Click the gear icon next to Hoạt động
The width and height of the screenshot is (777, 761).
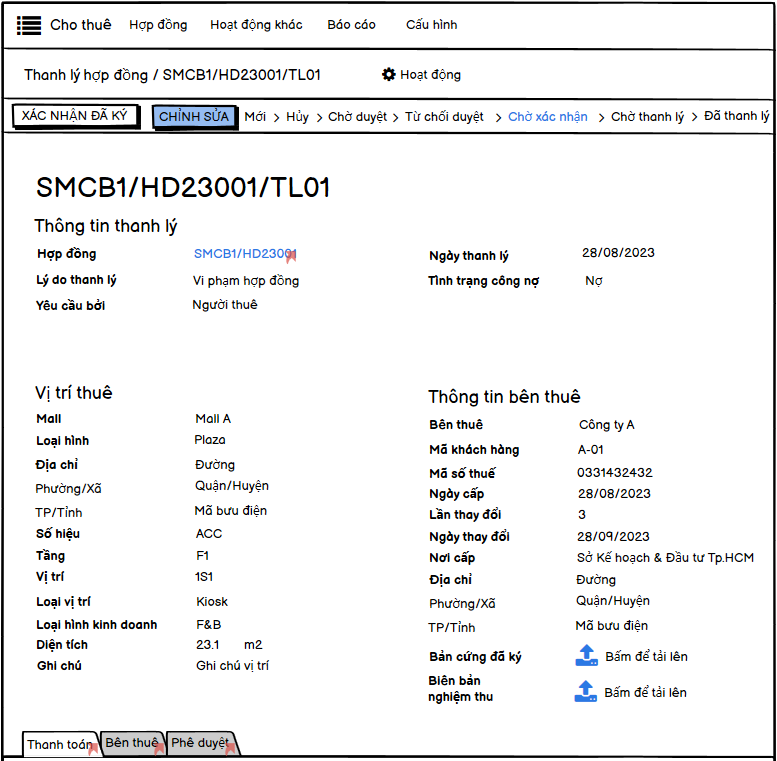[x=388, y=74]
